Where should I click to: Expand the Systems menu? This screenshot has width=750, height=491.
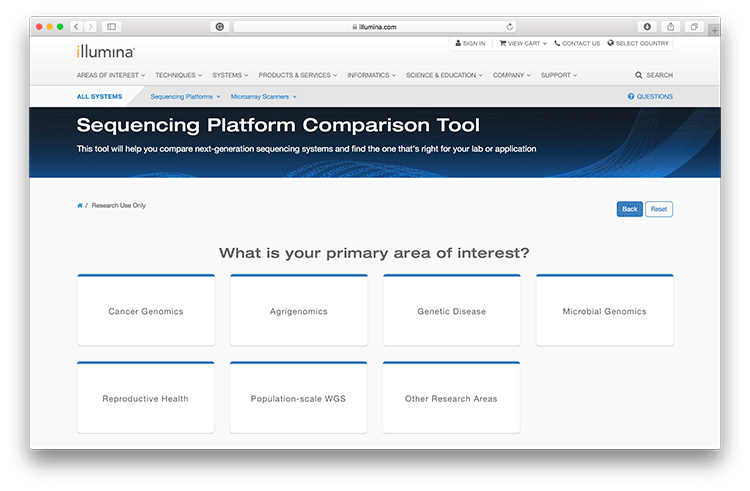[x=230, y=75]
